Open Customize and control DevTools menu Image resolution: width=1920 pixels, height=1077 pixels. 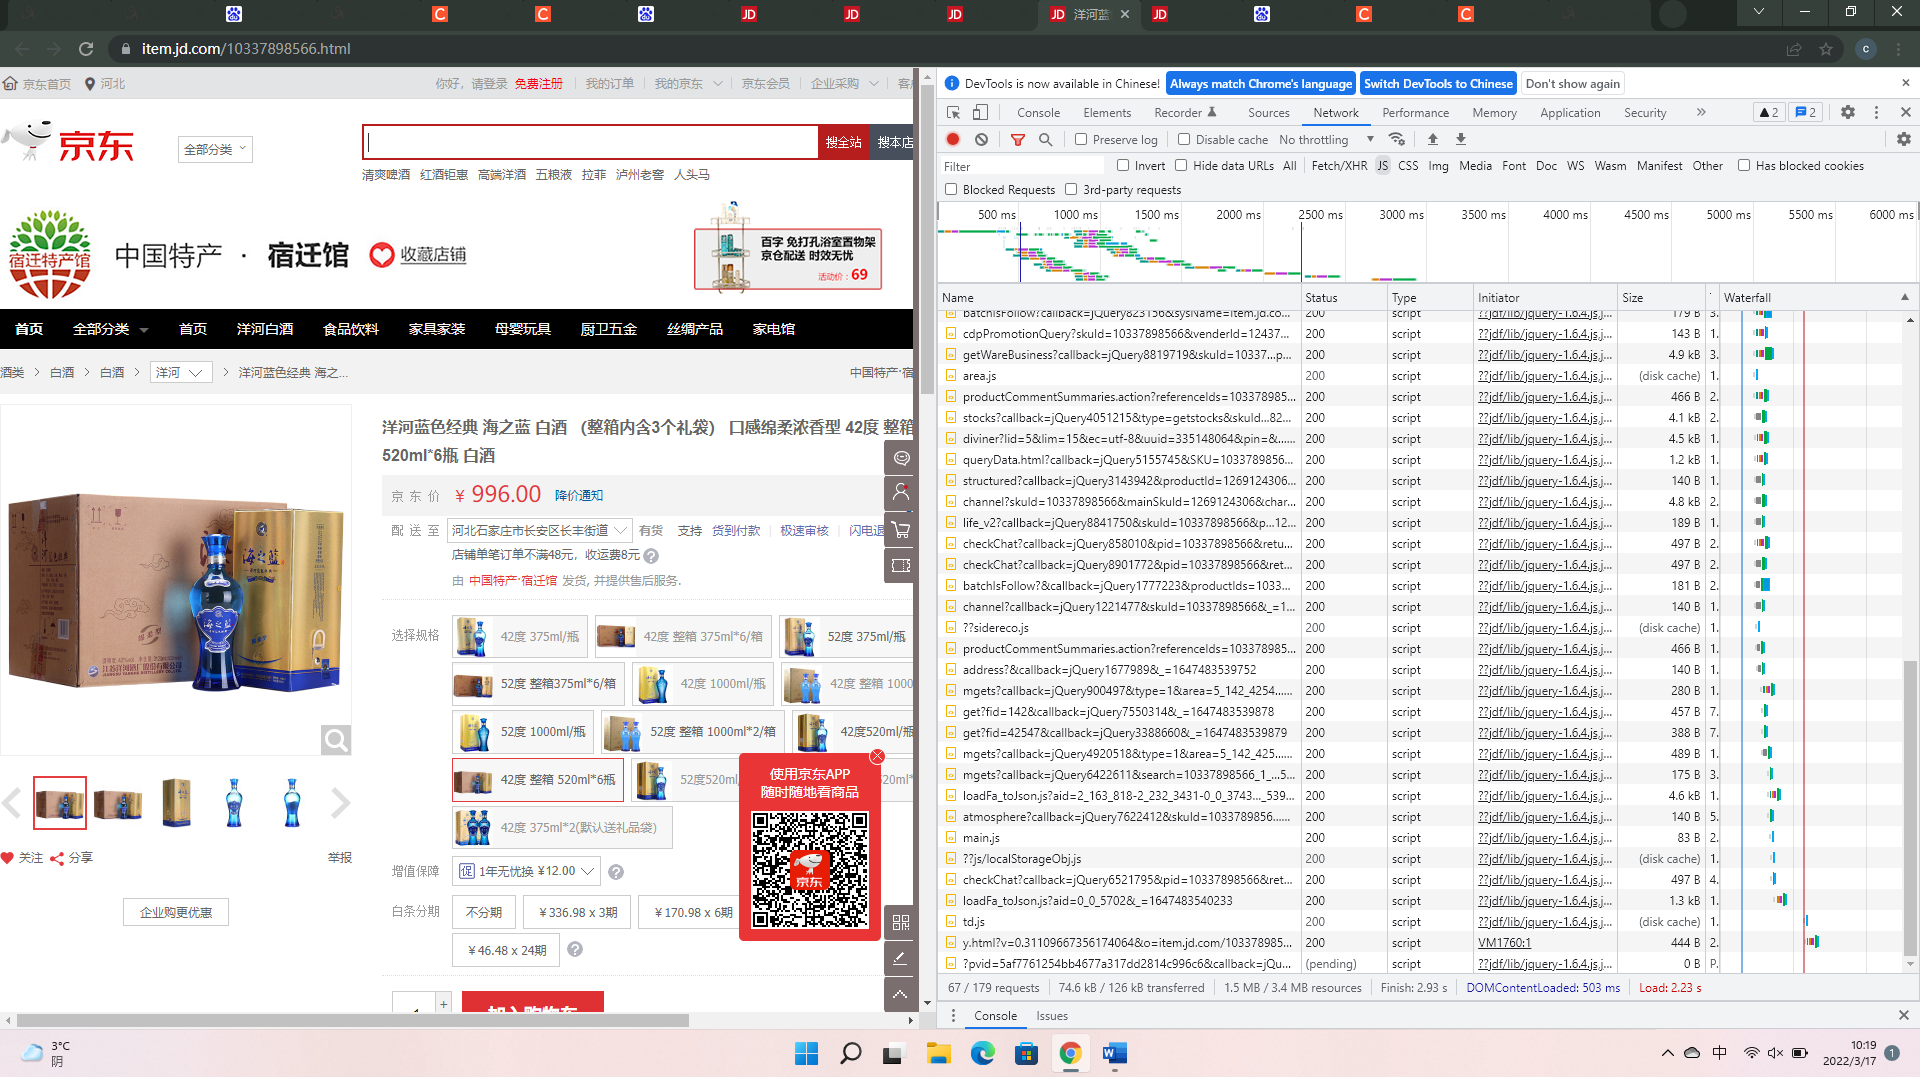pos(1876,113)
